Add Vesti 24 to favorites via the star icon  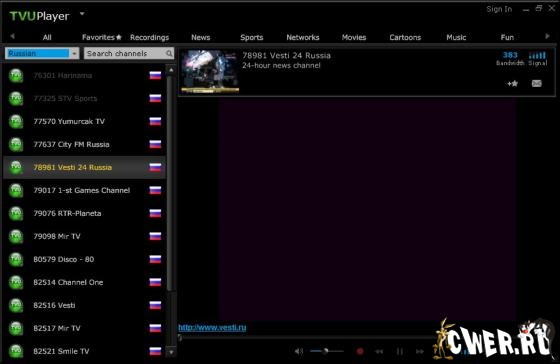pyautogui.click(x=512, y=84)
